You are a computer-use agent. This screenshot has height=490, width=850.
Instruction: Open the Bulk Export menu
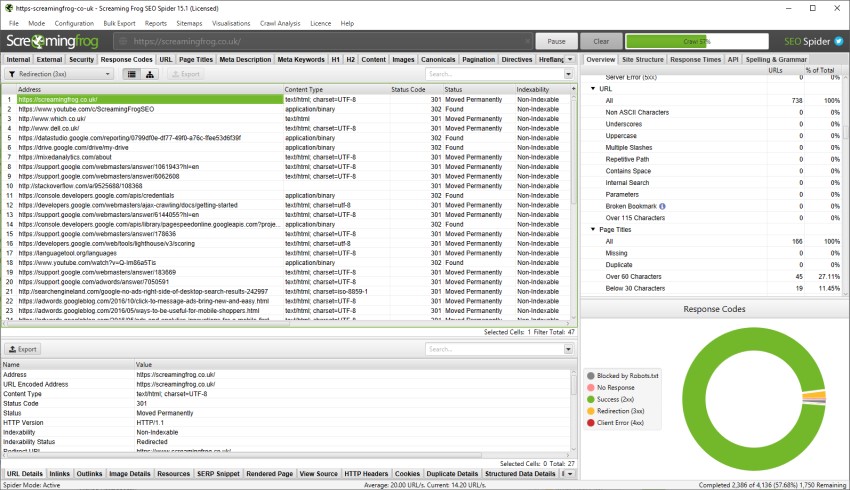coord(118,22)
